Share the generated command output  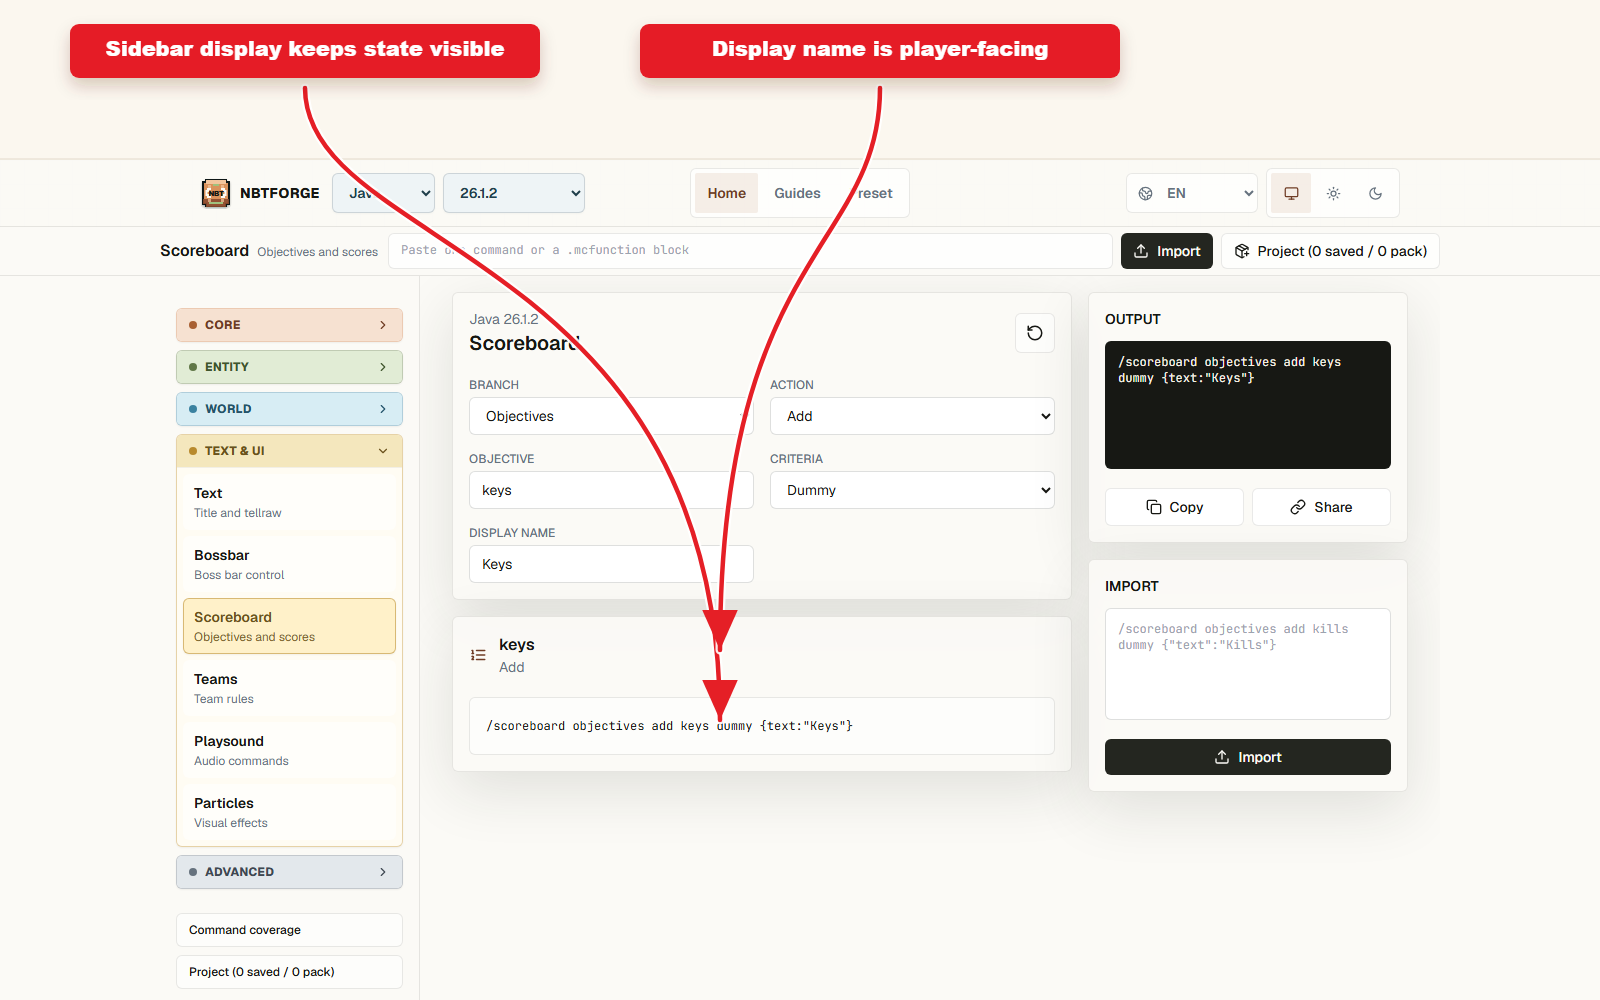[x=1321, y=507]
